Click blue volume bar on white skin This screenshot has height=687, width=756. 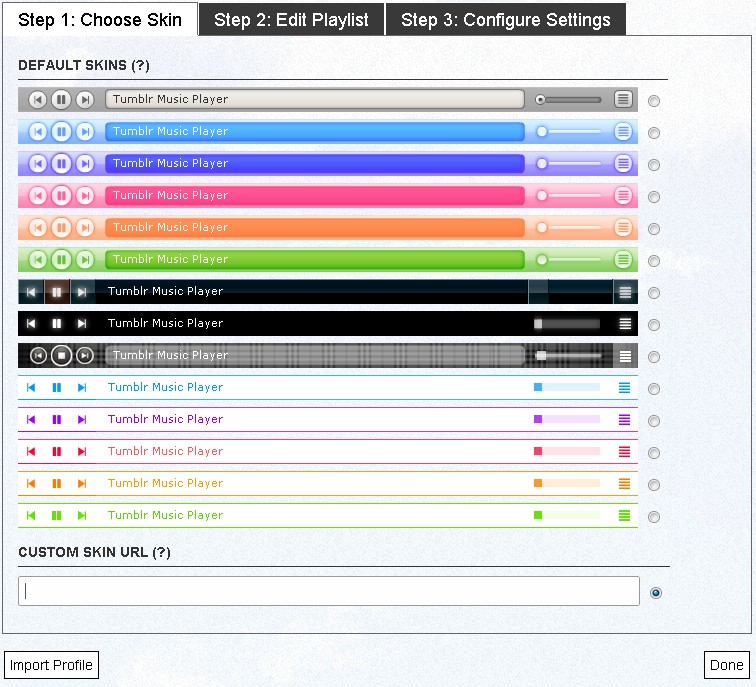(567, 387)
